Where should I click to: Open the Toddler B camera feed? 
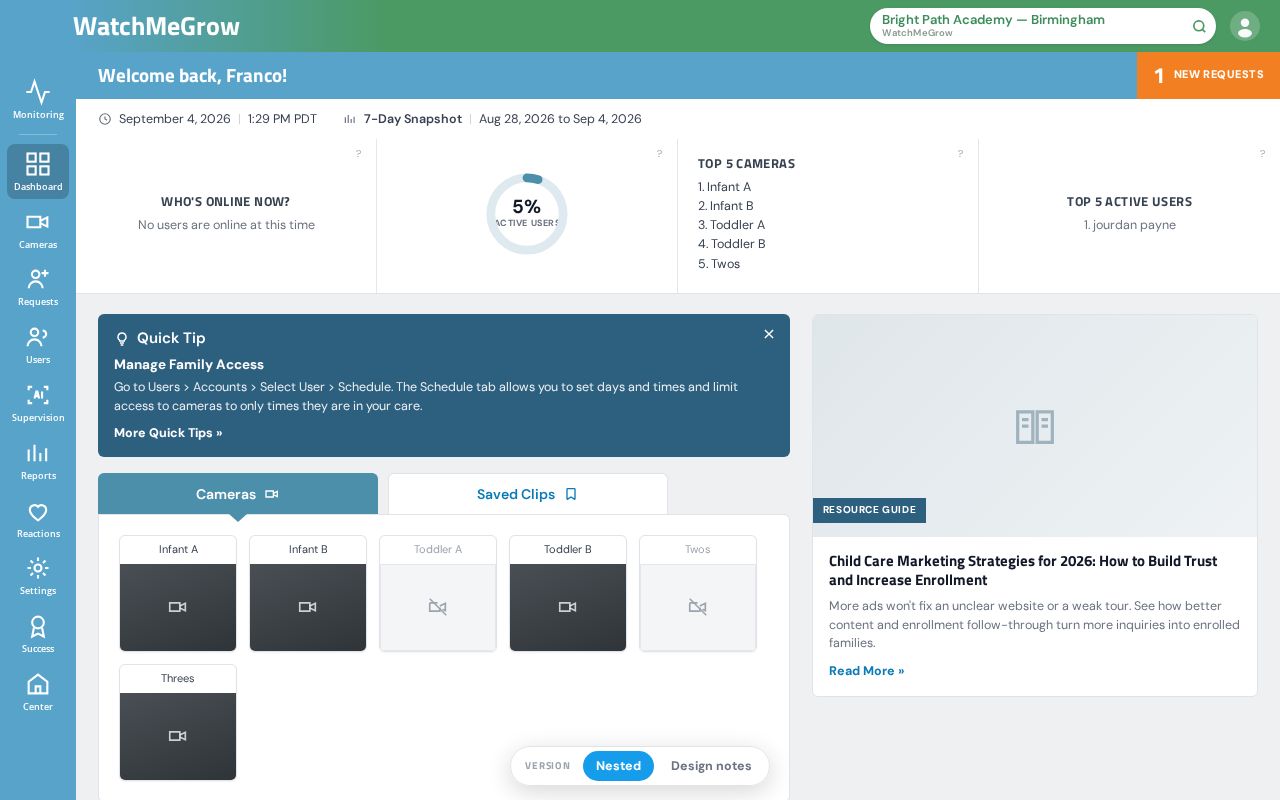[x=568, y=593]
